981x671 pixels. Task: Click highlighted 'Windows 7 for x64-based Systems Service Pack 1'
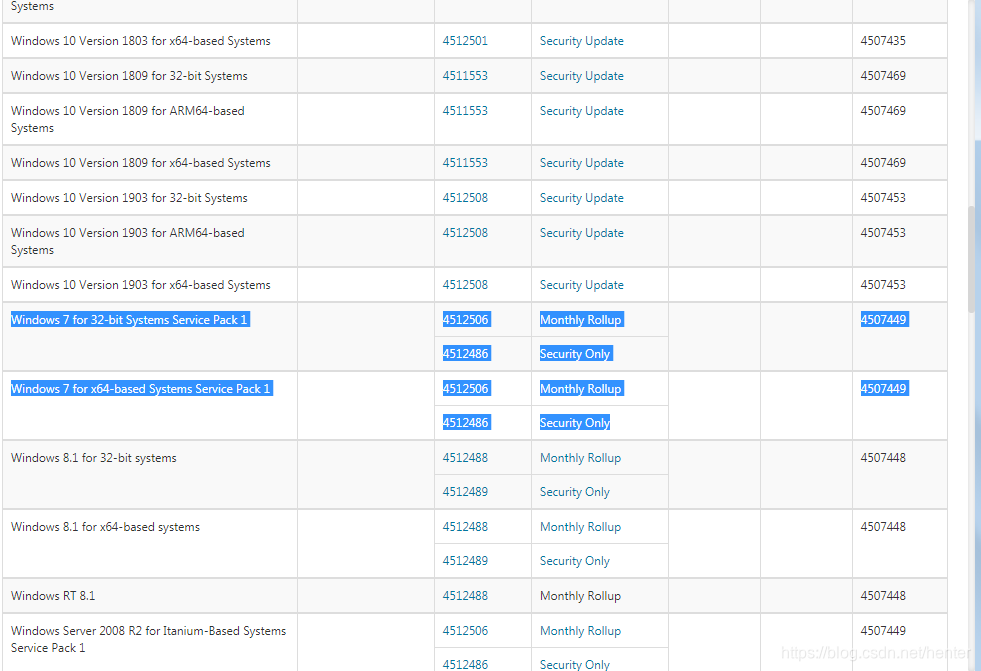click(141, 388)
